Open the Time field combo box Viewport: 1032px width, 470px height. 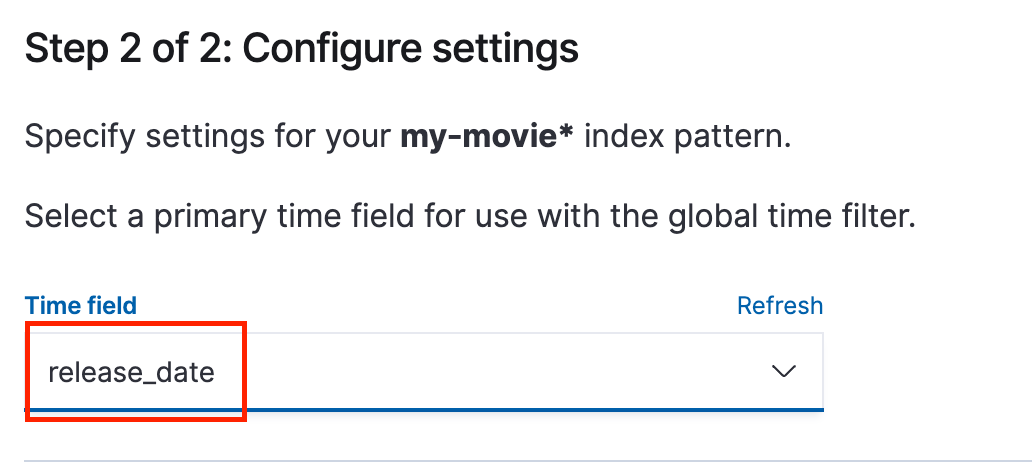(424, 372)
